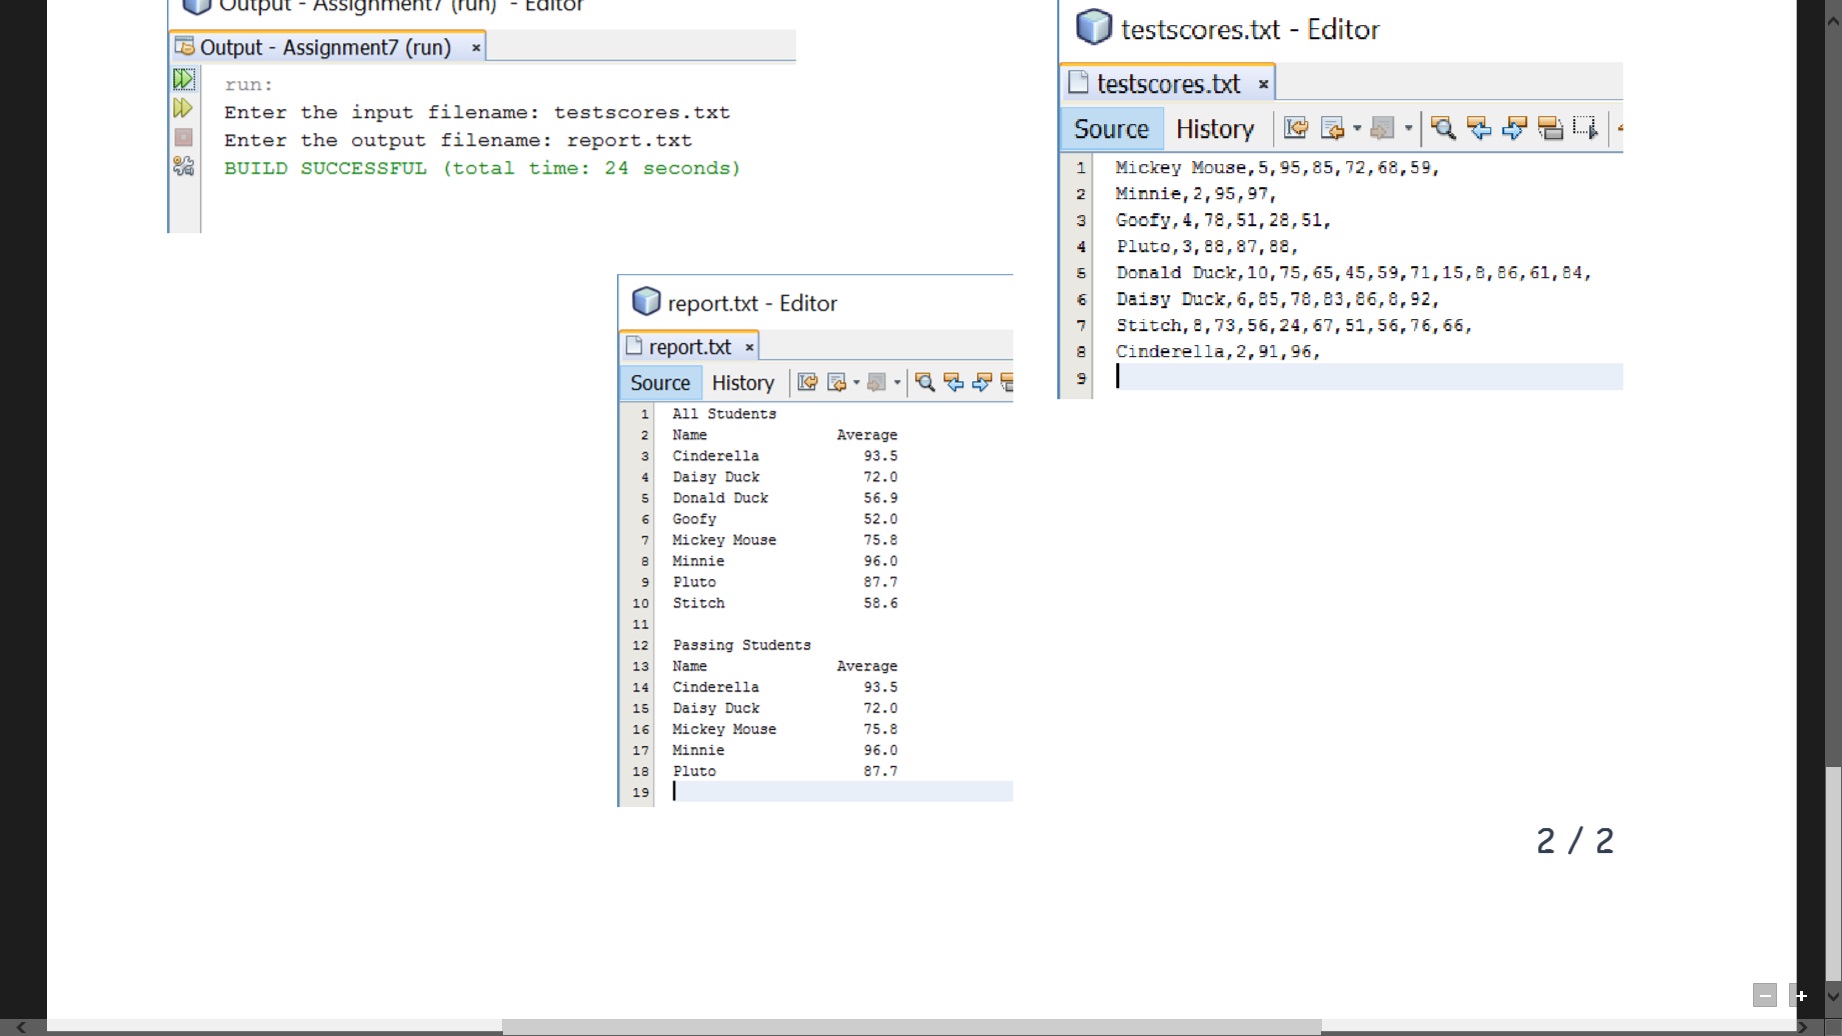This screenshot has height=1036, width=1842.
Task: Click Find Next Occurrence in report.txt toolbar
Action: (982, 382)
